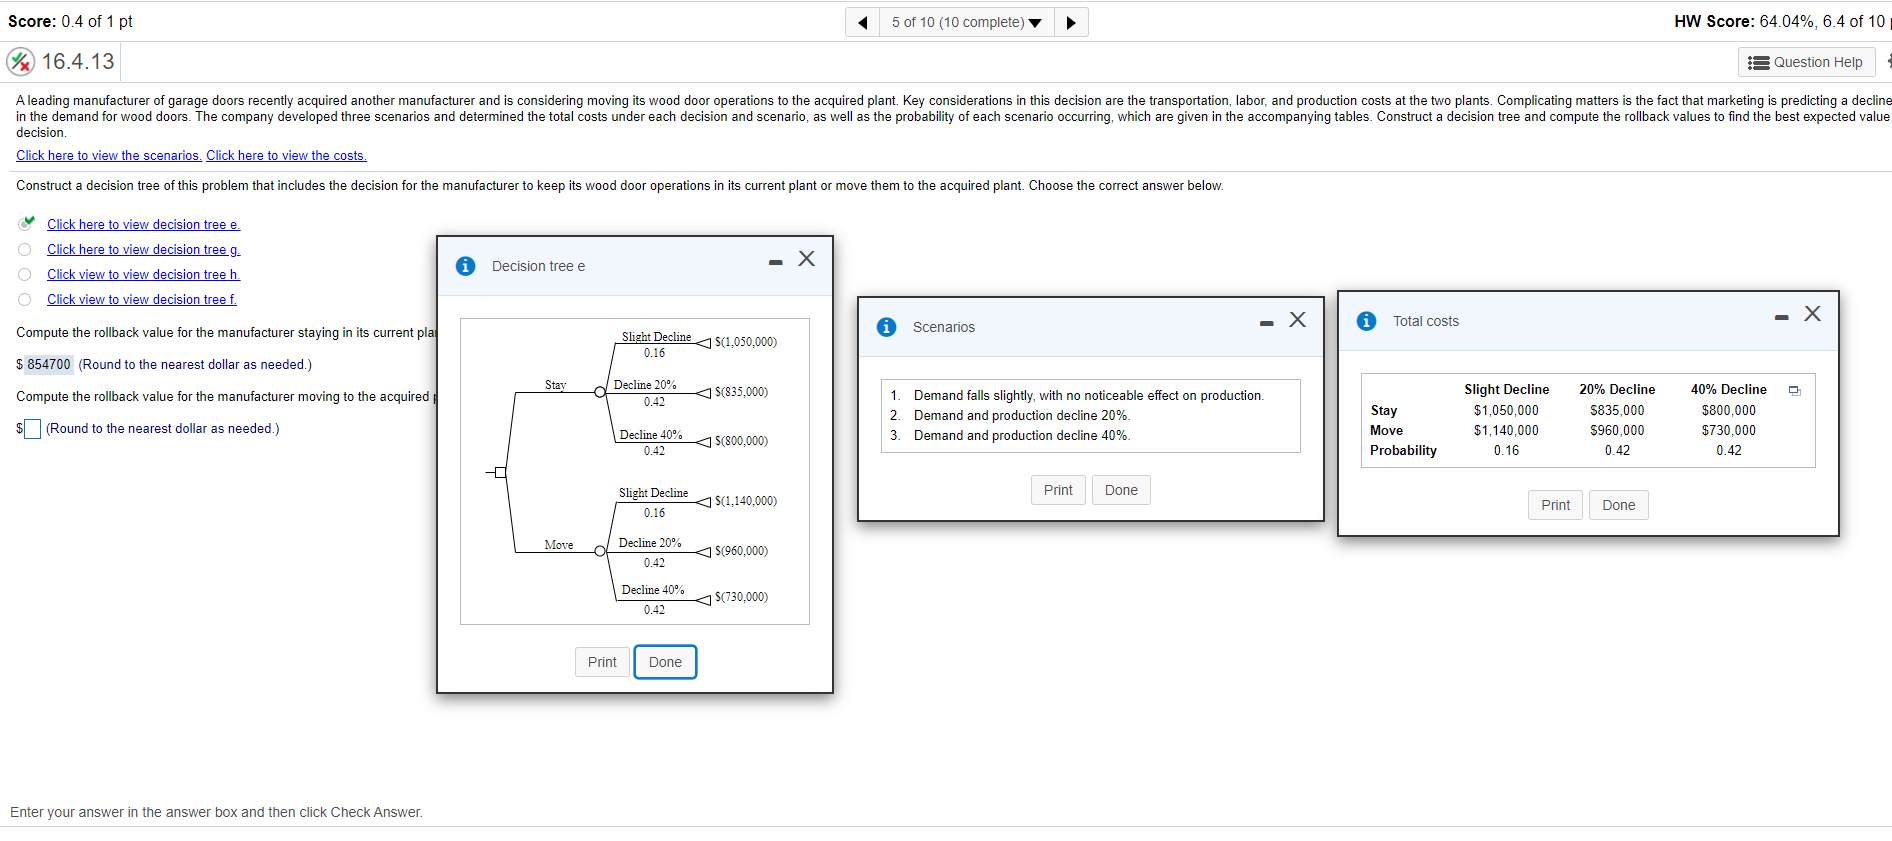Viewport: 1892px width, 841px height.
Task: Close the Decision tree e dialog
Action: pos(807,259)
